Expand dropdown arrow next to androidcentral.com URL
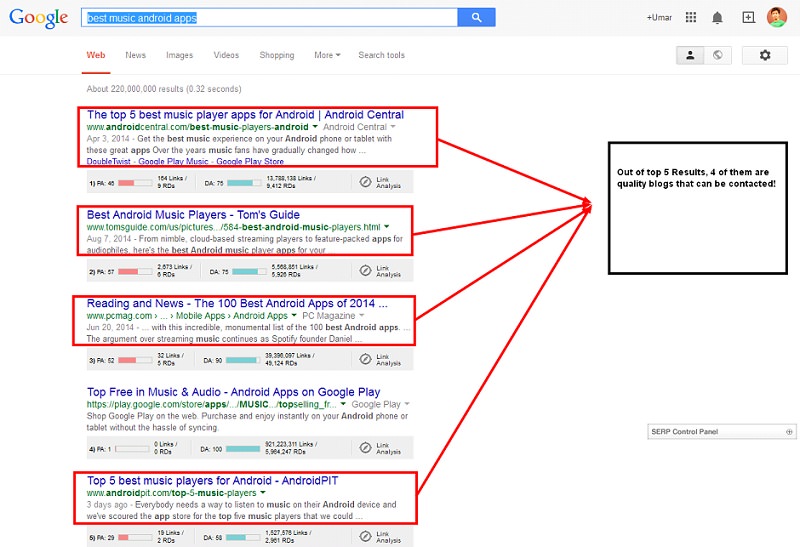800x547 pixels. (315, 127)
